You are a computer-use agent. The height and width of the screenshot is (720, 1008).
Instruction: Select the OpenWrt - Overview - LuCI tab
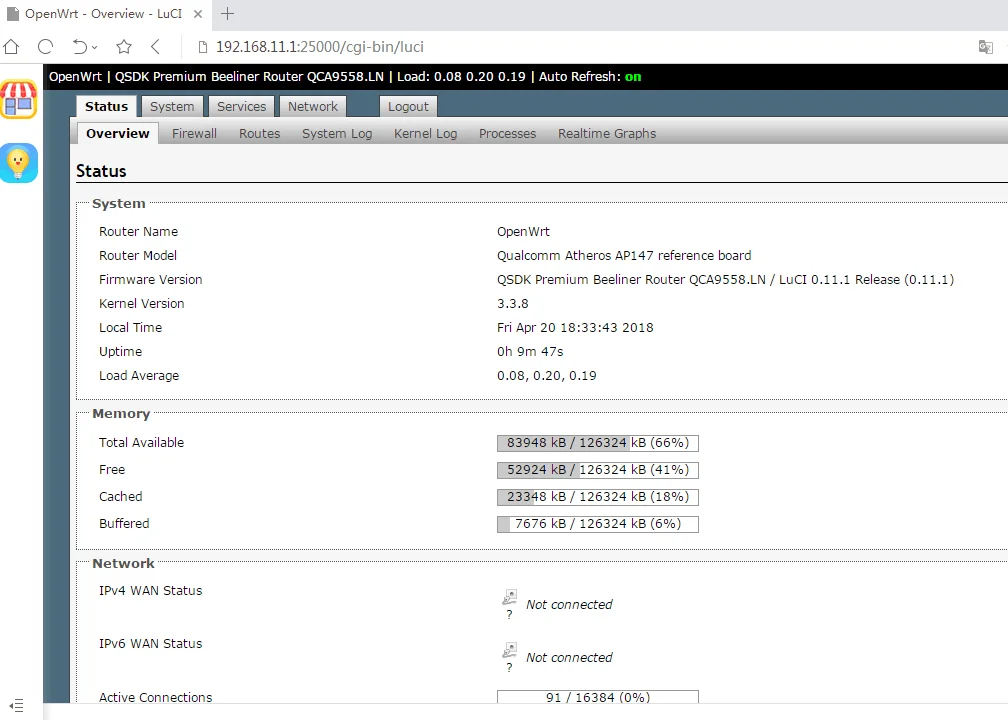[x=103, y=14]
